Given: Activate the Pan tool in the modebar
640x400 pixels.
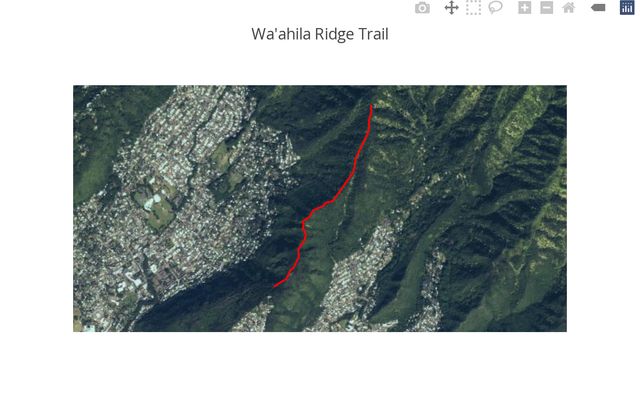Looking at the screenshot, I should tap(451, 8).
